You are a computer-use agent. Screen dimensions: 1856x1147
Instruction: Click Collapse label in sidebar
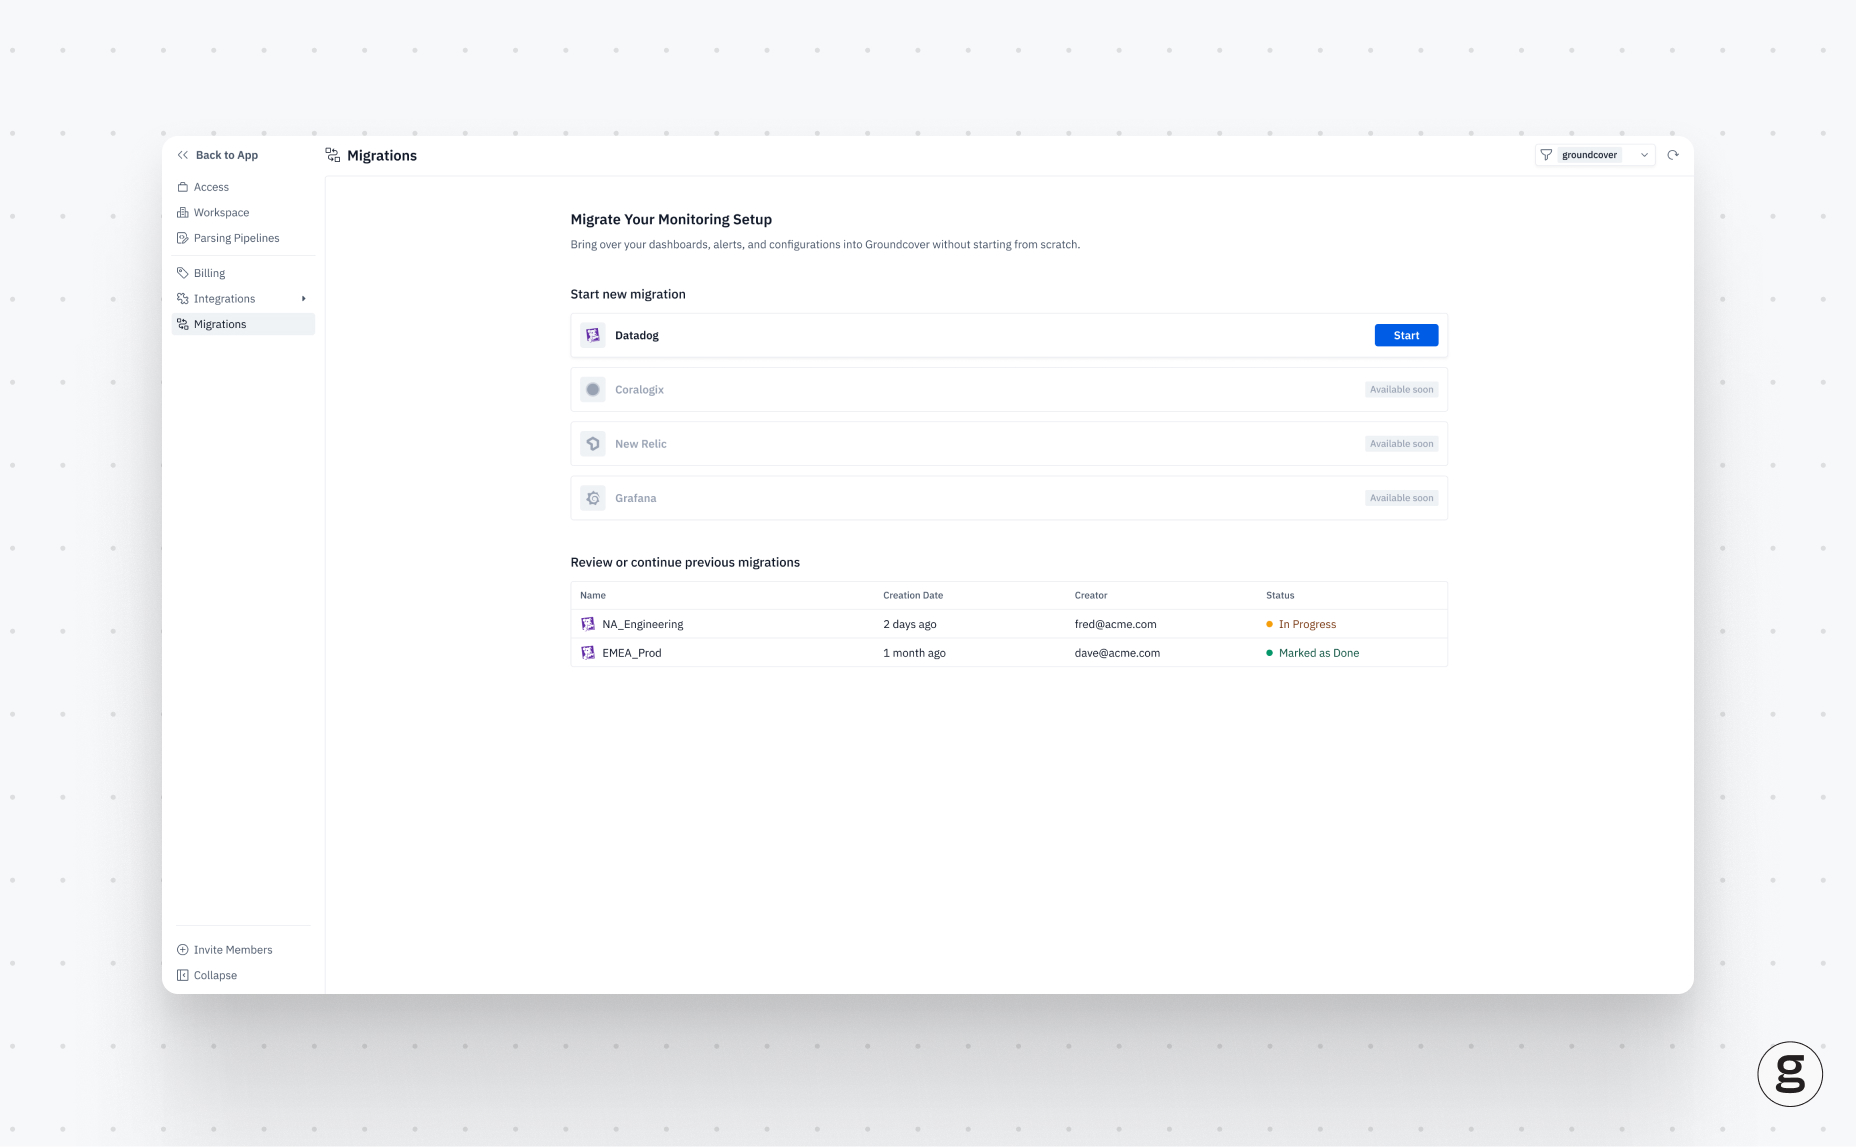pos(215,975)
